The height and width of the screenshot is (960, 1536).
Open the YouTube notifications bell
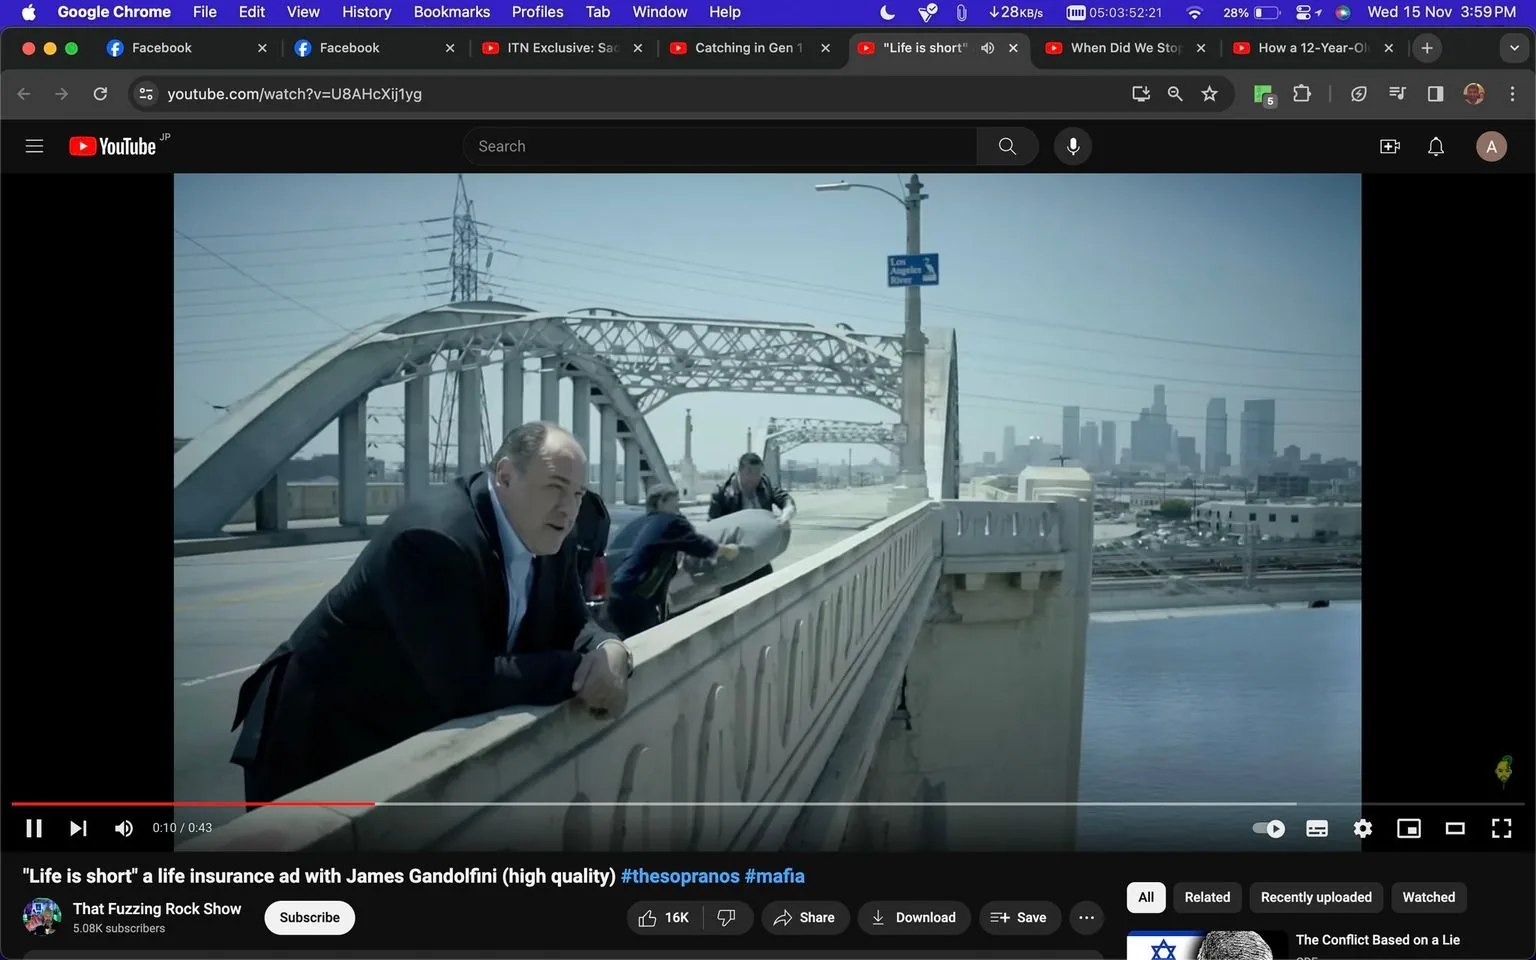tap(1435, 145)
